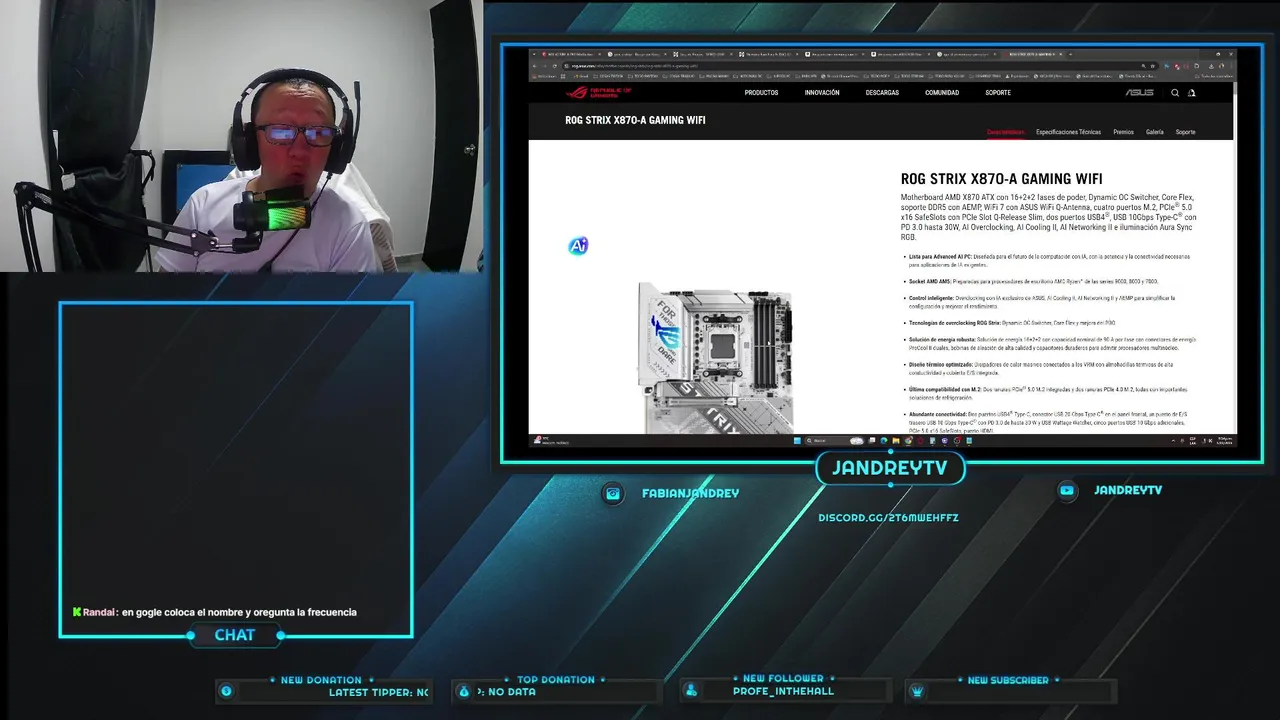Viewport: 1280px width, 720px height.
Task: Click the ROG Republic of Gamers logo
Action: click(x=599, y=92)
